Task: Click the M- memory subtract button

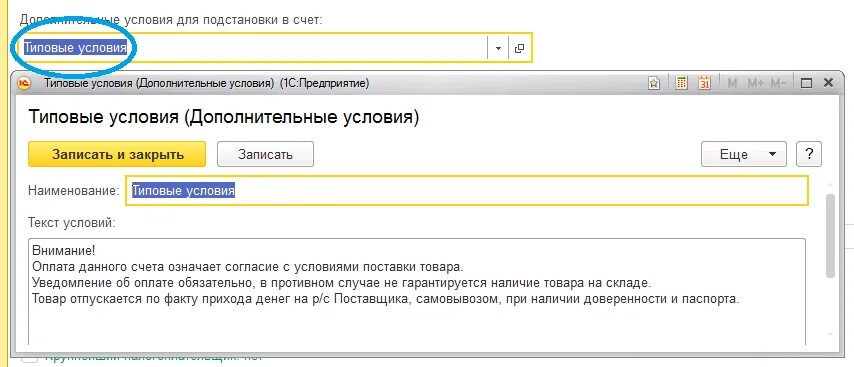Action: point(779,83)
